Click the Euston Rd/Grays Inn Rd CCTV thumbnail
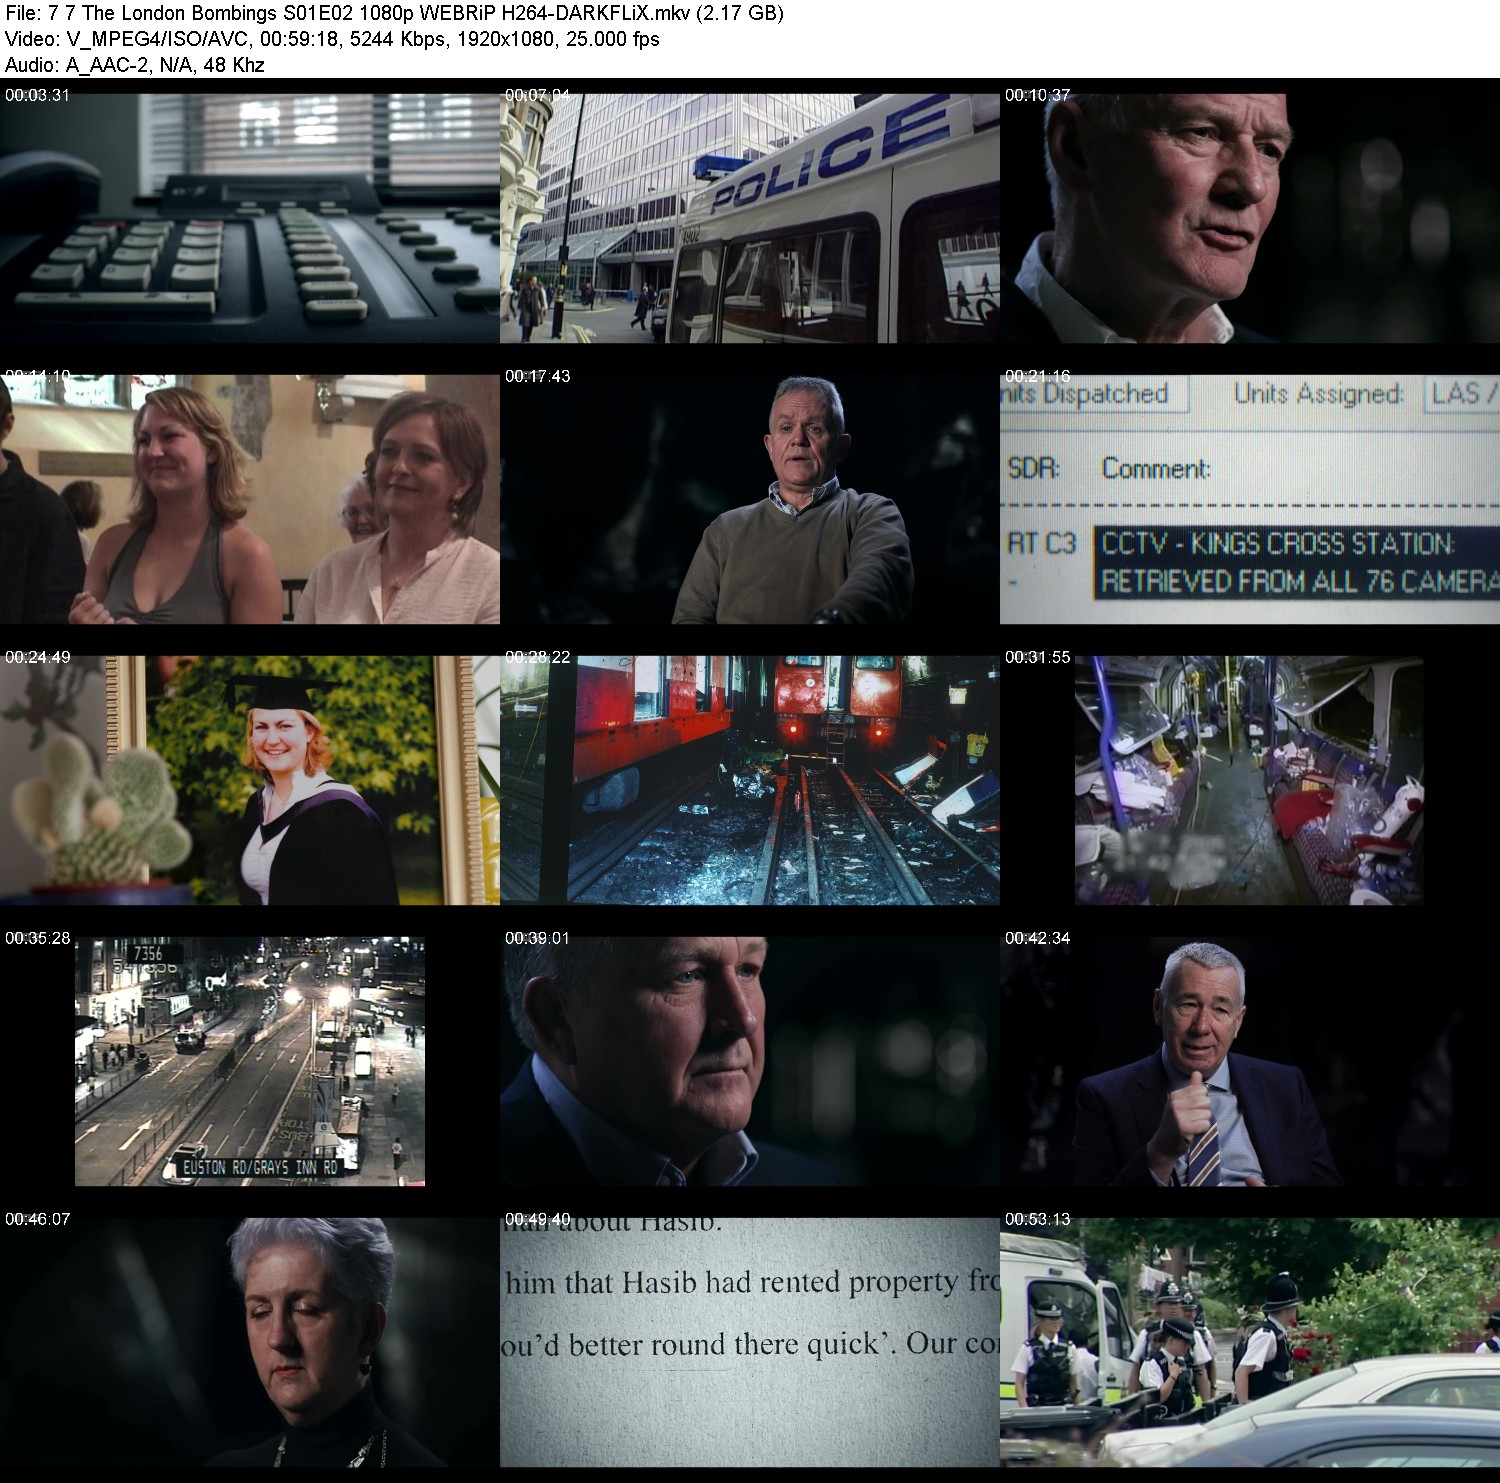Image resolution: width=1500 pixels, height=1483 pixels. 250,1062
